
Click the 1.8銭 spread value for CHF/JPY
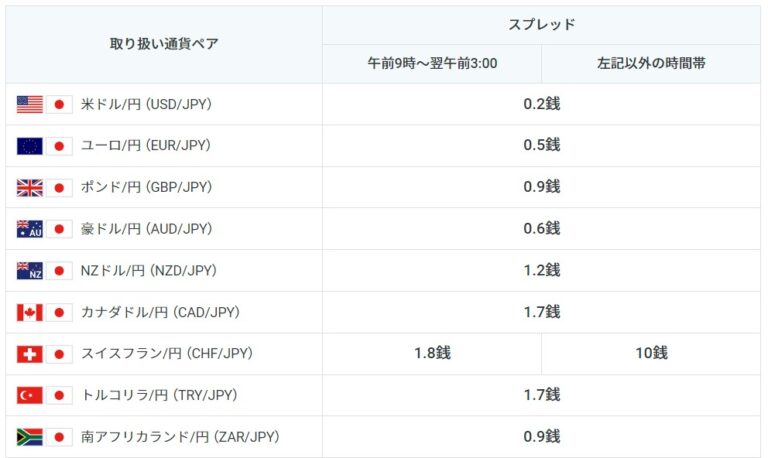coord(432,353)
